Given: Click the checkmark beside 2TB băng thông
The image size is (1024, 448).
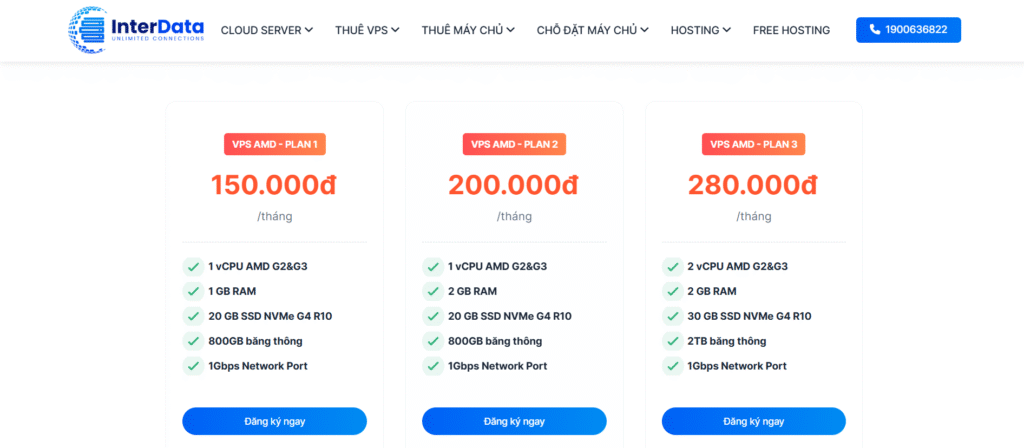Looking at the screenshot, I should pyautogui.click(x=672, y=341).
